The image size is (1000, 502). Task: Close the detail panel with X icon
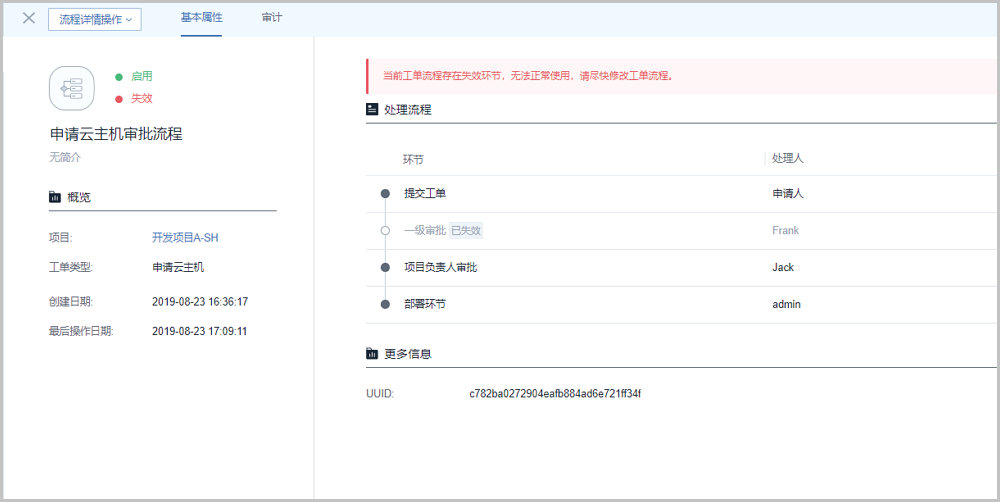(29, 18)
